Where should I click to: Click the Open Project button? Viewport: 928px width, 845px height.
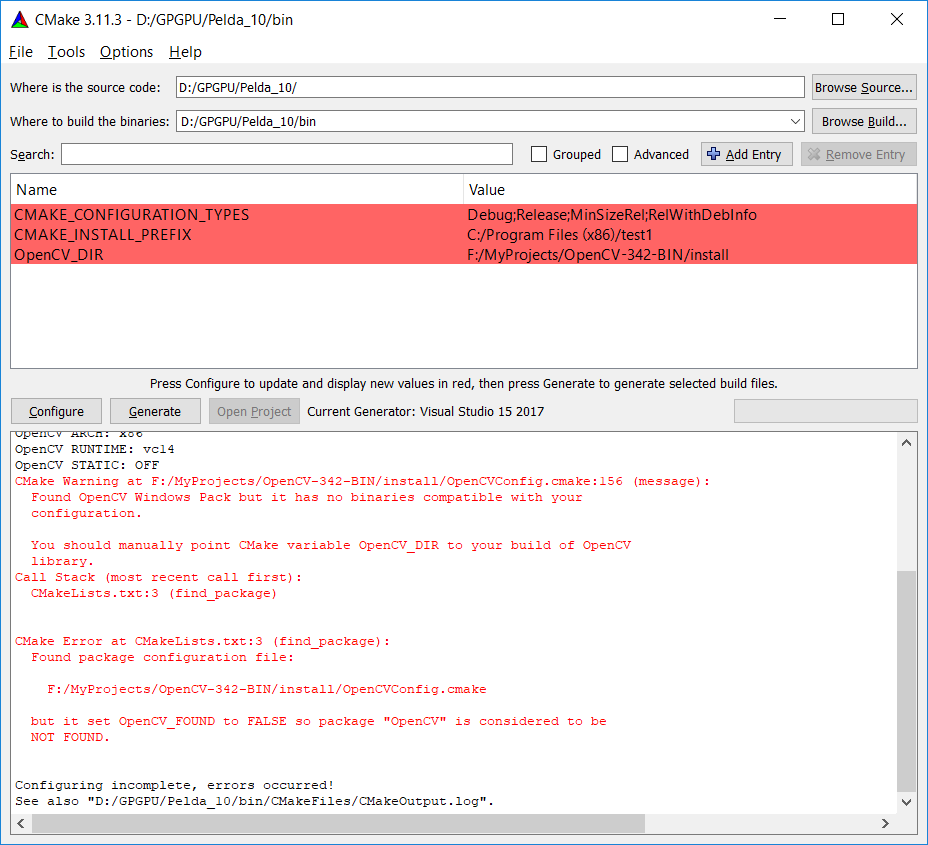(254, 411)
